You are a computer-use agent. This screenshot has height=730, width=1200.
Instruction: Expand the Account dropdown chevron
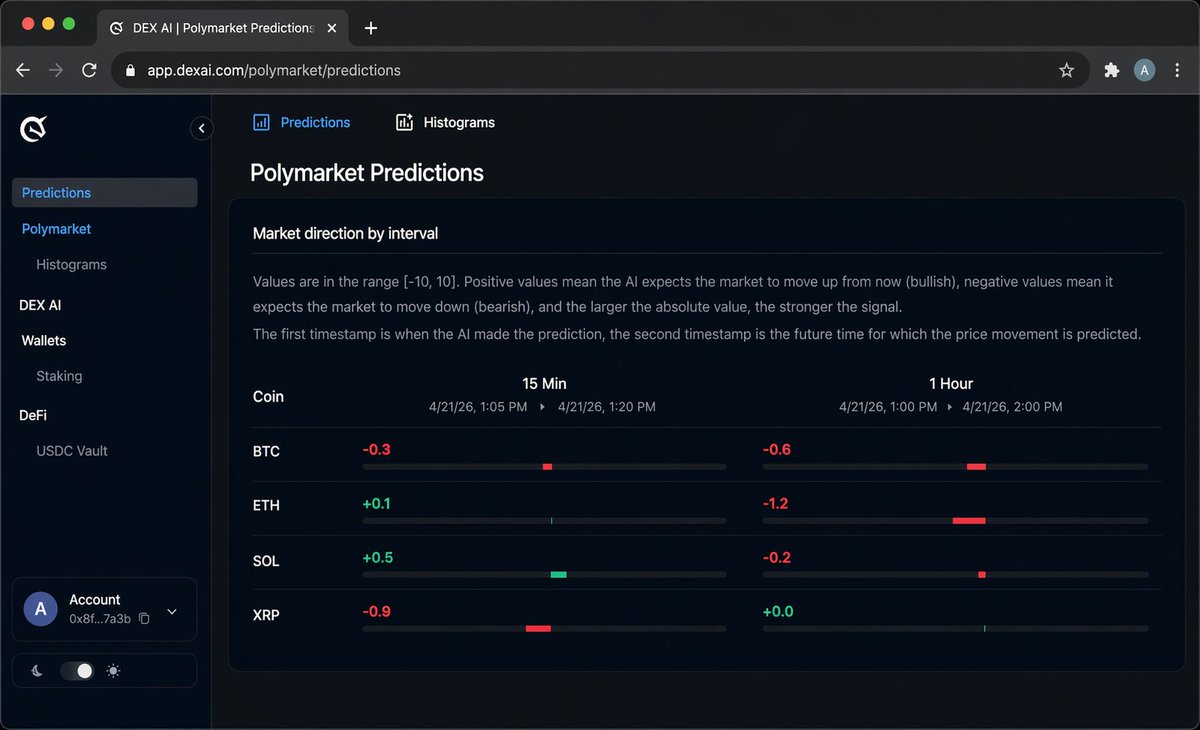click(x=171, y=611)
